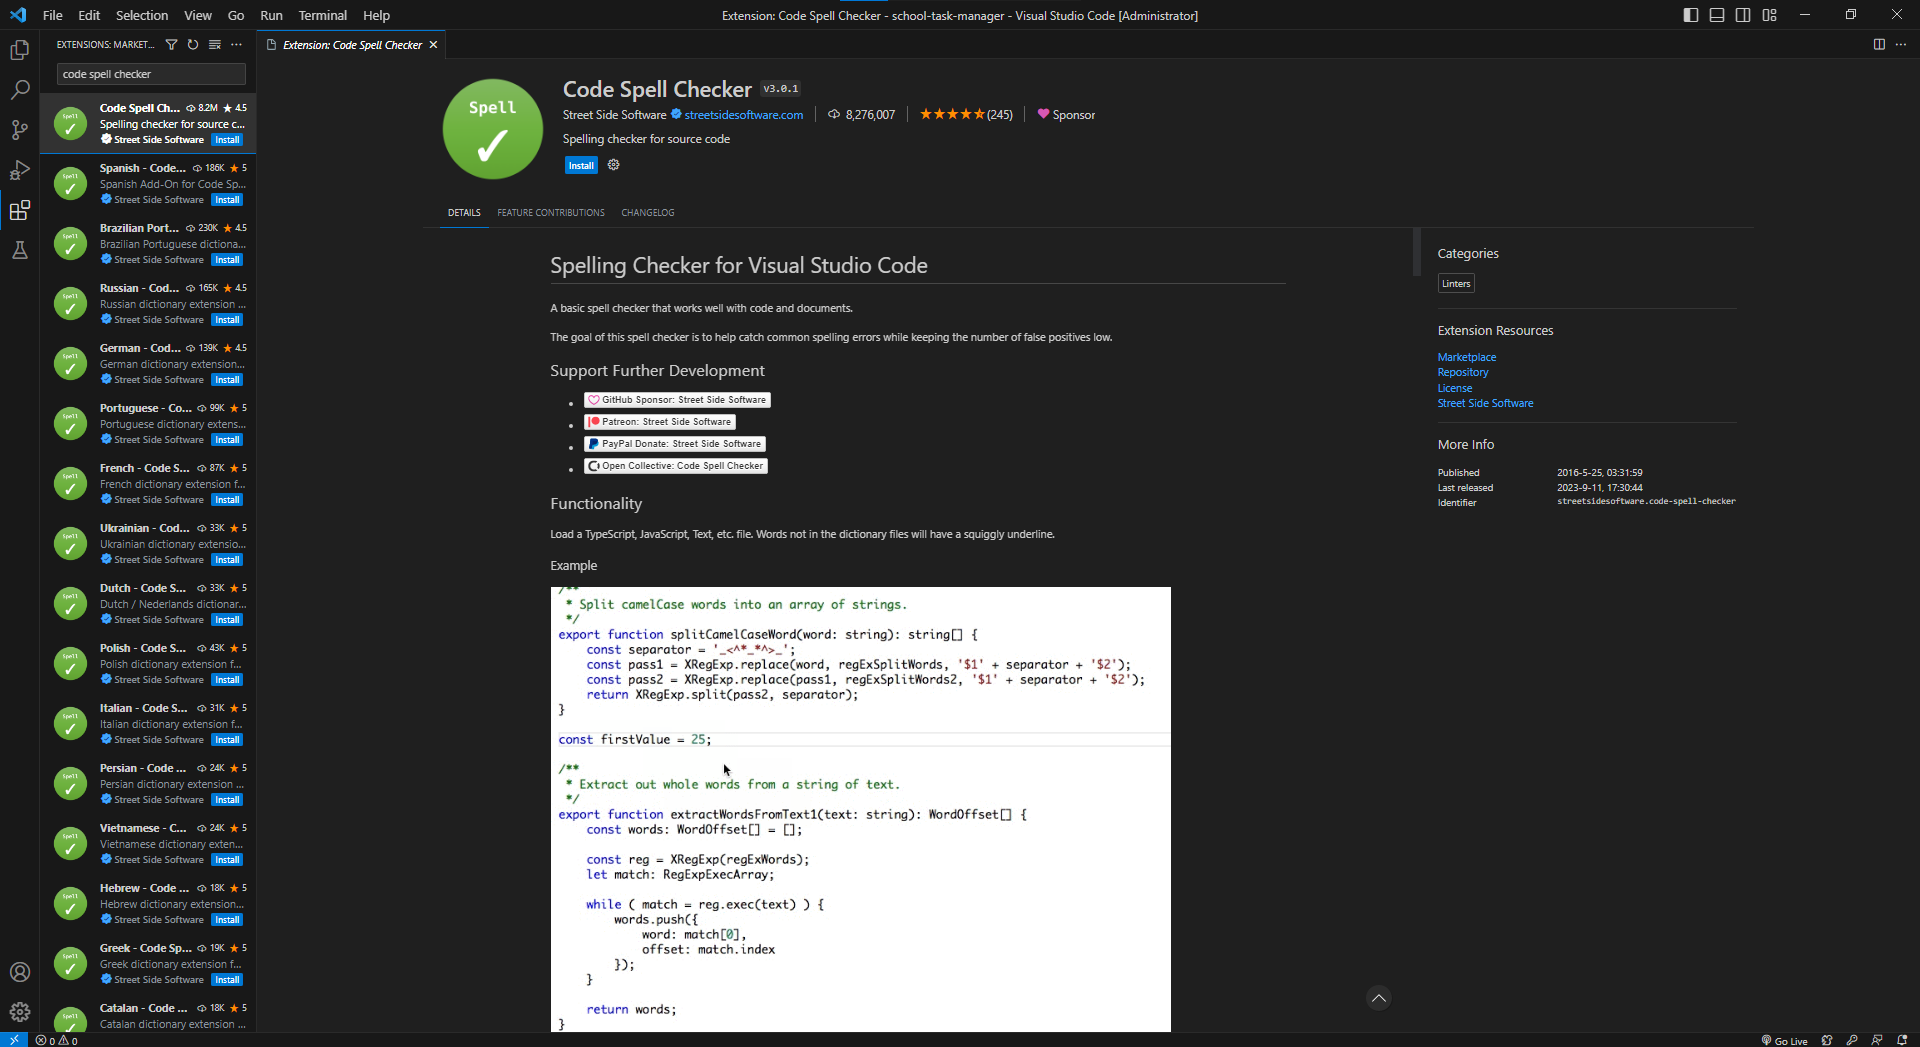Image resolution: width=1920 pixels, height=1047 pixels.
Task: Open the Manage gear in activity bar
Action: coord(20,1012)
